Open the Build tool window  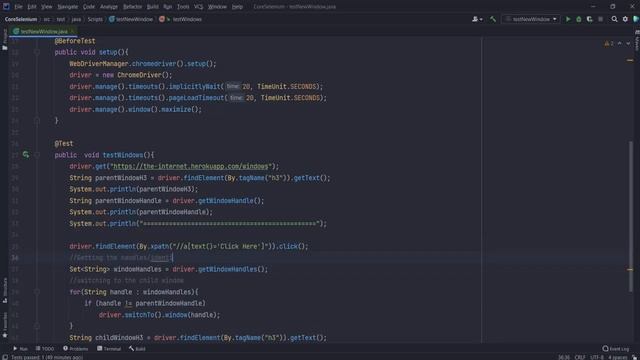point(137,349)
